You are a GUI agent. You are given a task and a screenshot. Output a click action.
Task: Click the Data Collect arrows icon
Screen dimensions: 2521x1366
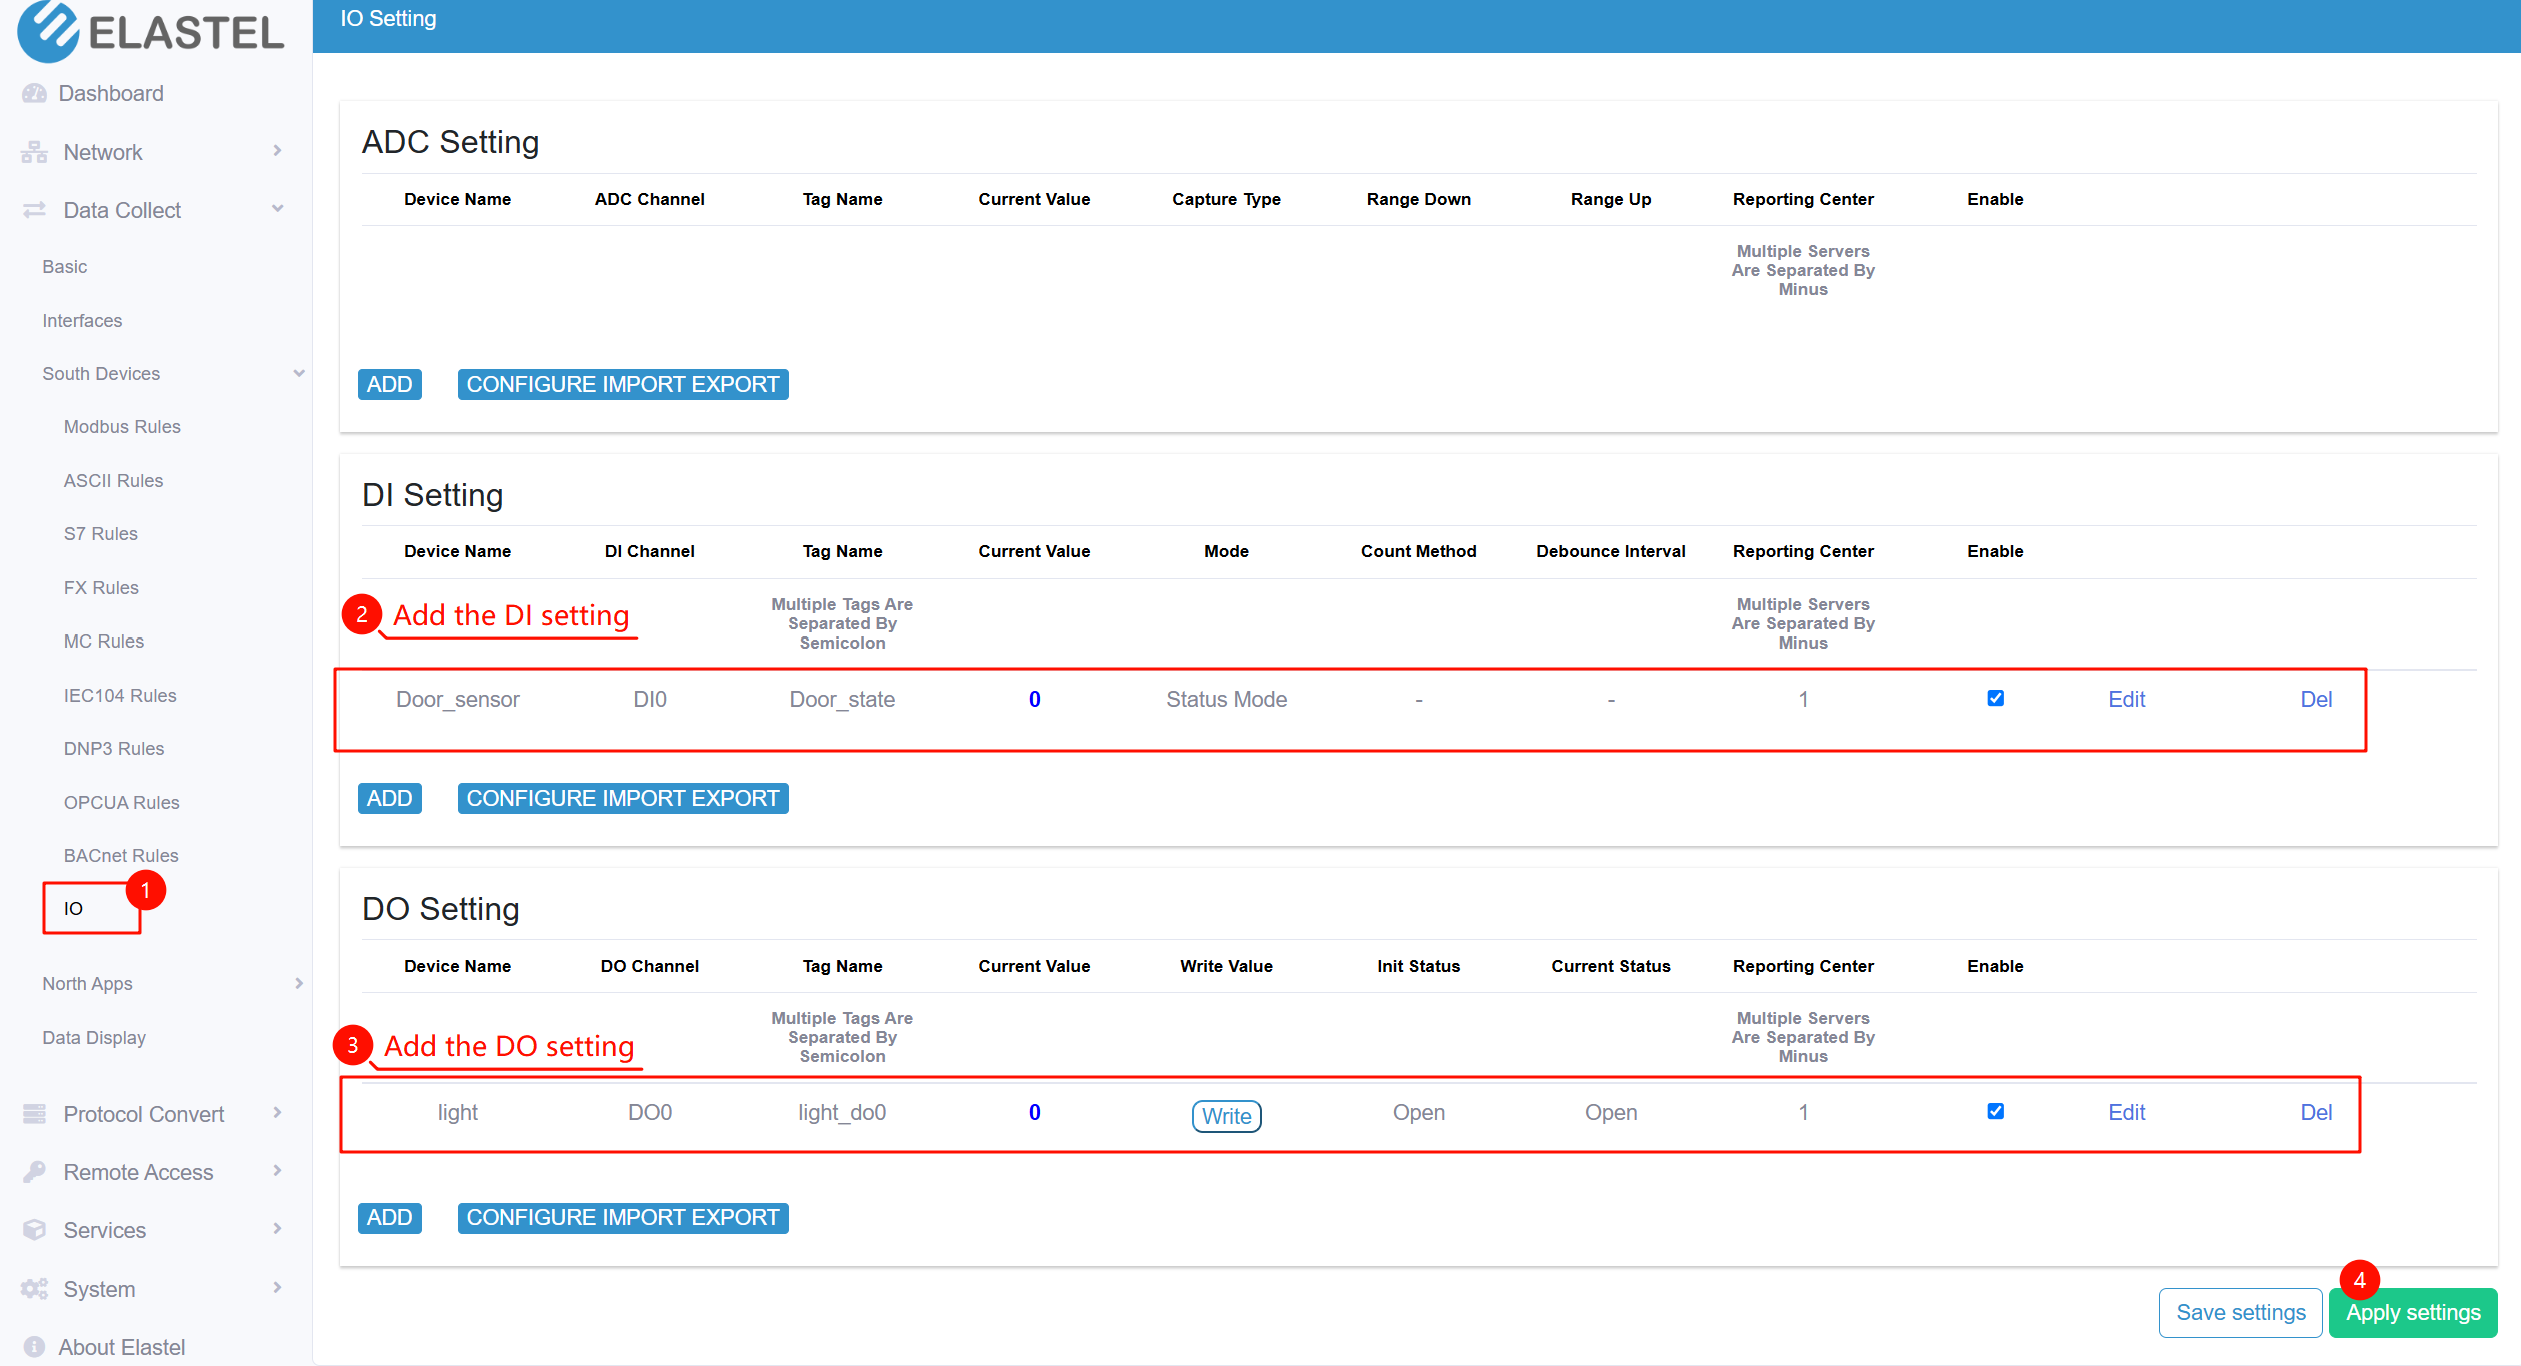(x=34, y=210)
